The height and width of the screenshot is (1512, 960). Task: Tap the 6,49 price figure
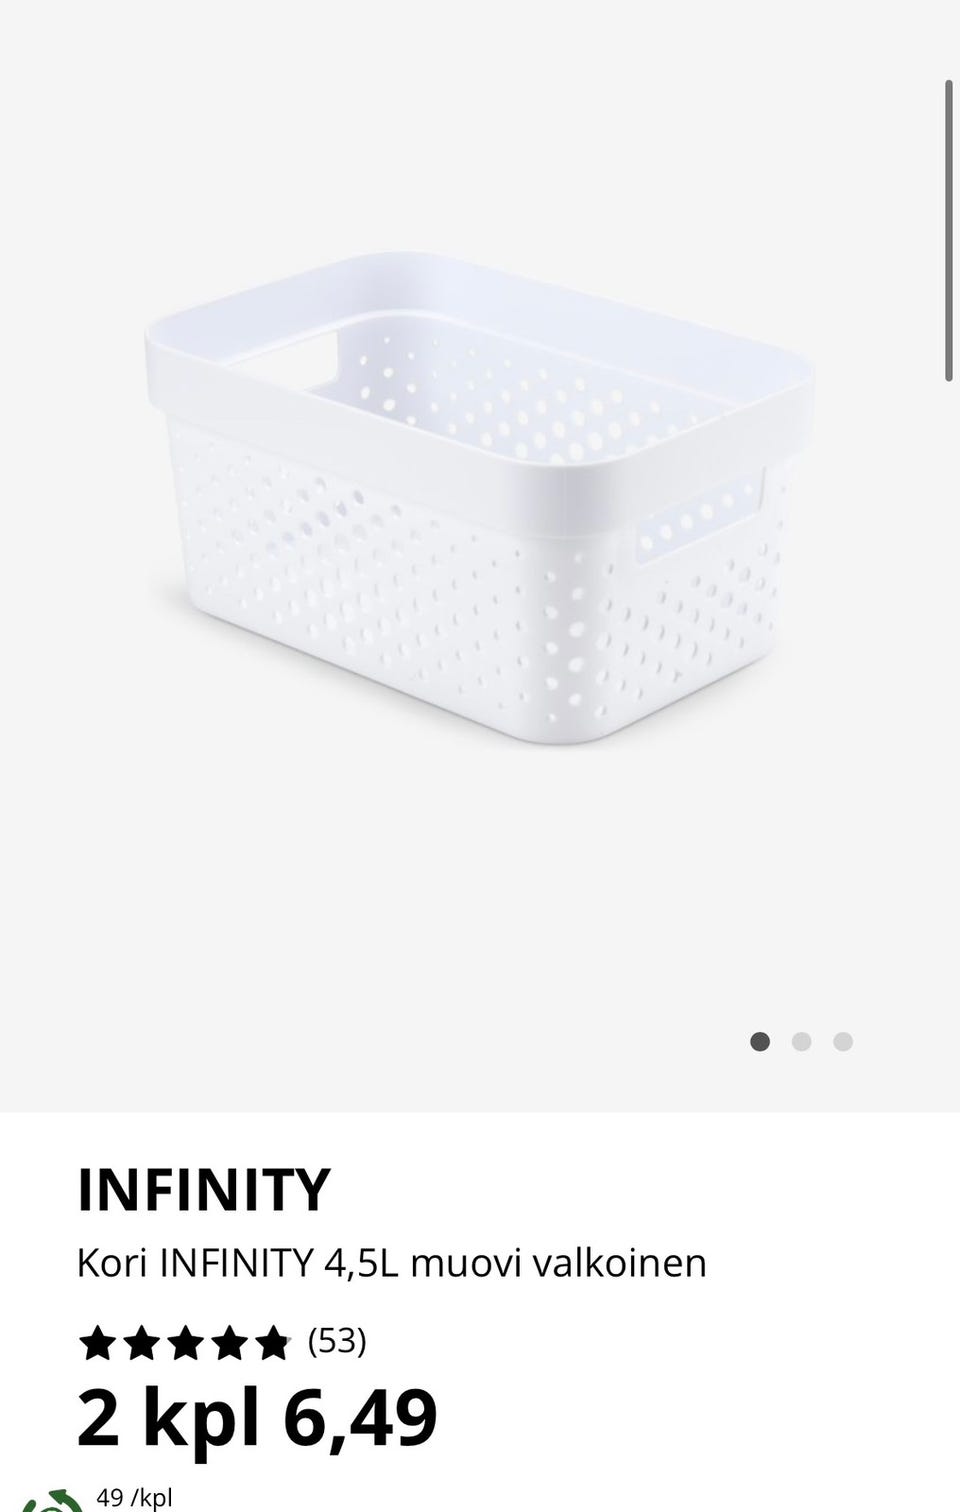pos(361,1417)
